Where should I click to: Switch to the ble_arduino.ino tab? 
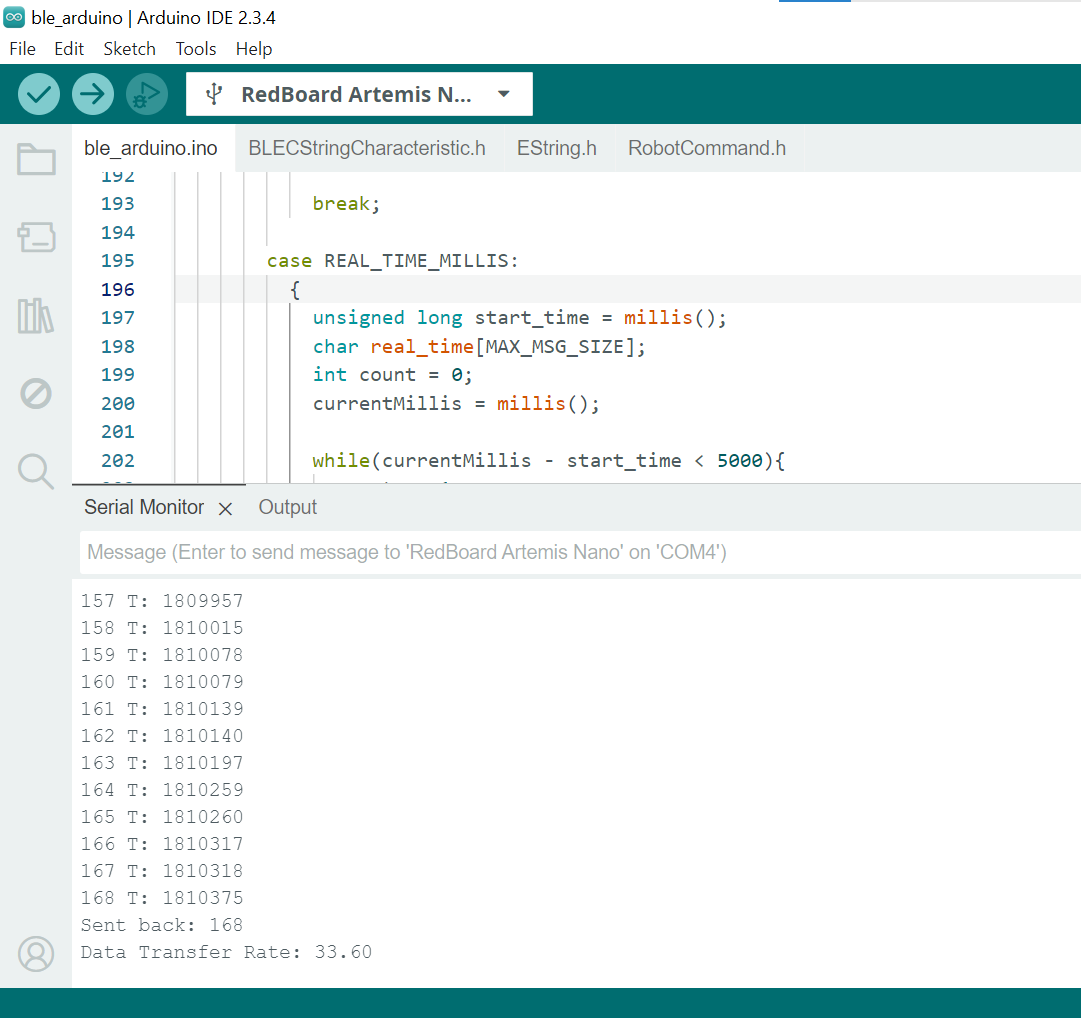(x=151, y=148)
